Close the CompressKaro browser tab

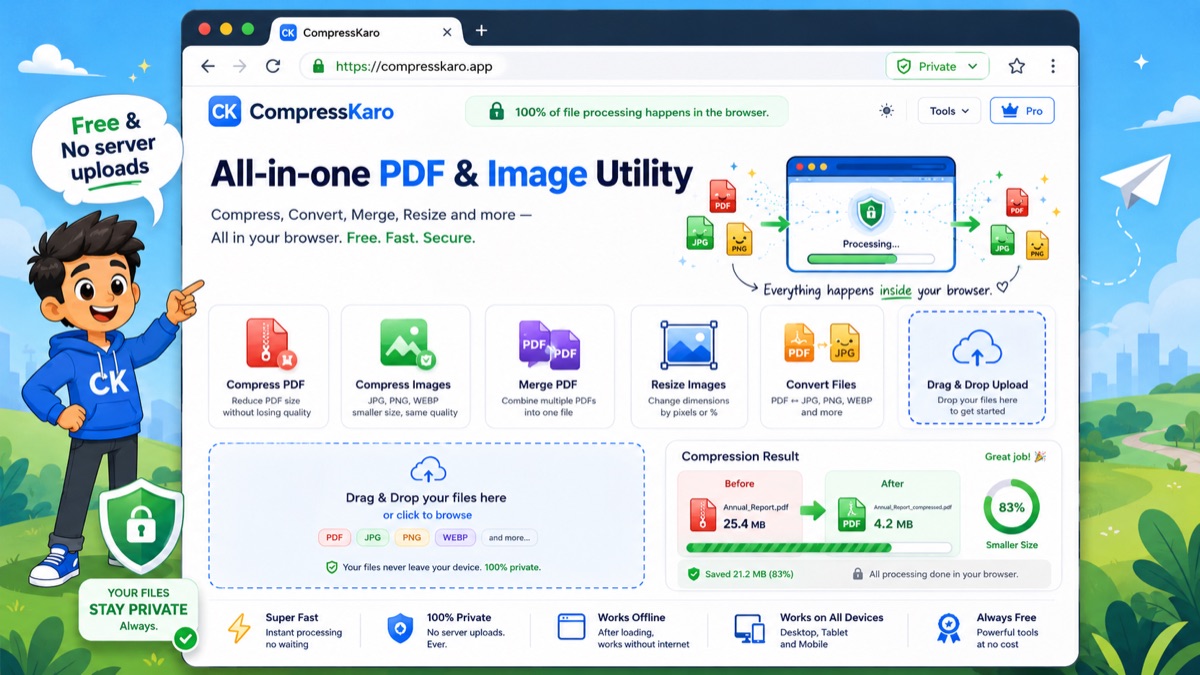click(x=447, y=32)
